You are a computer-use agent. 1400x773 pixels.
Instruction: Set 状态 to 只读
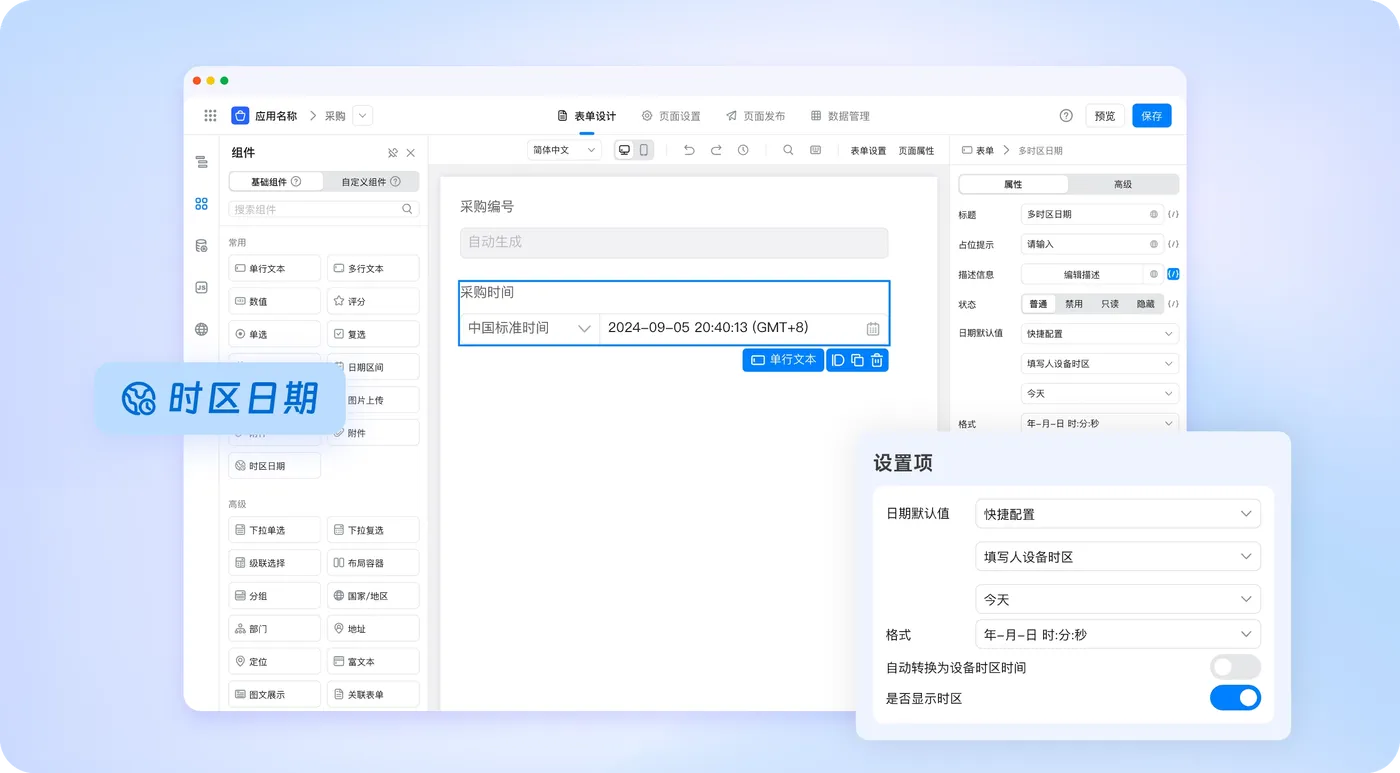(x=1110, y=304)
